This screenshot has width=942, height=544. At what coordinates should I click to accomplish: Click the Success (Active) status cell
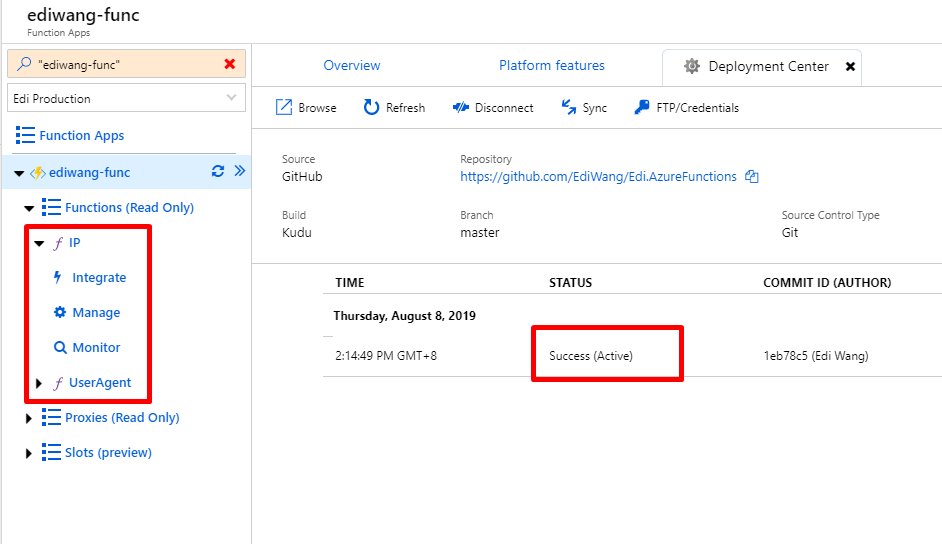tap(591, 355)
